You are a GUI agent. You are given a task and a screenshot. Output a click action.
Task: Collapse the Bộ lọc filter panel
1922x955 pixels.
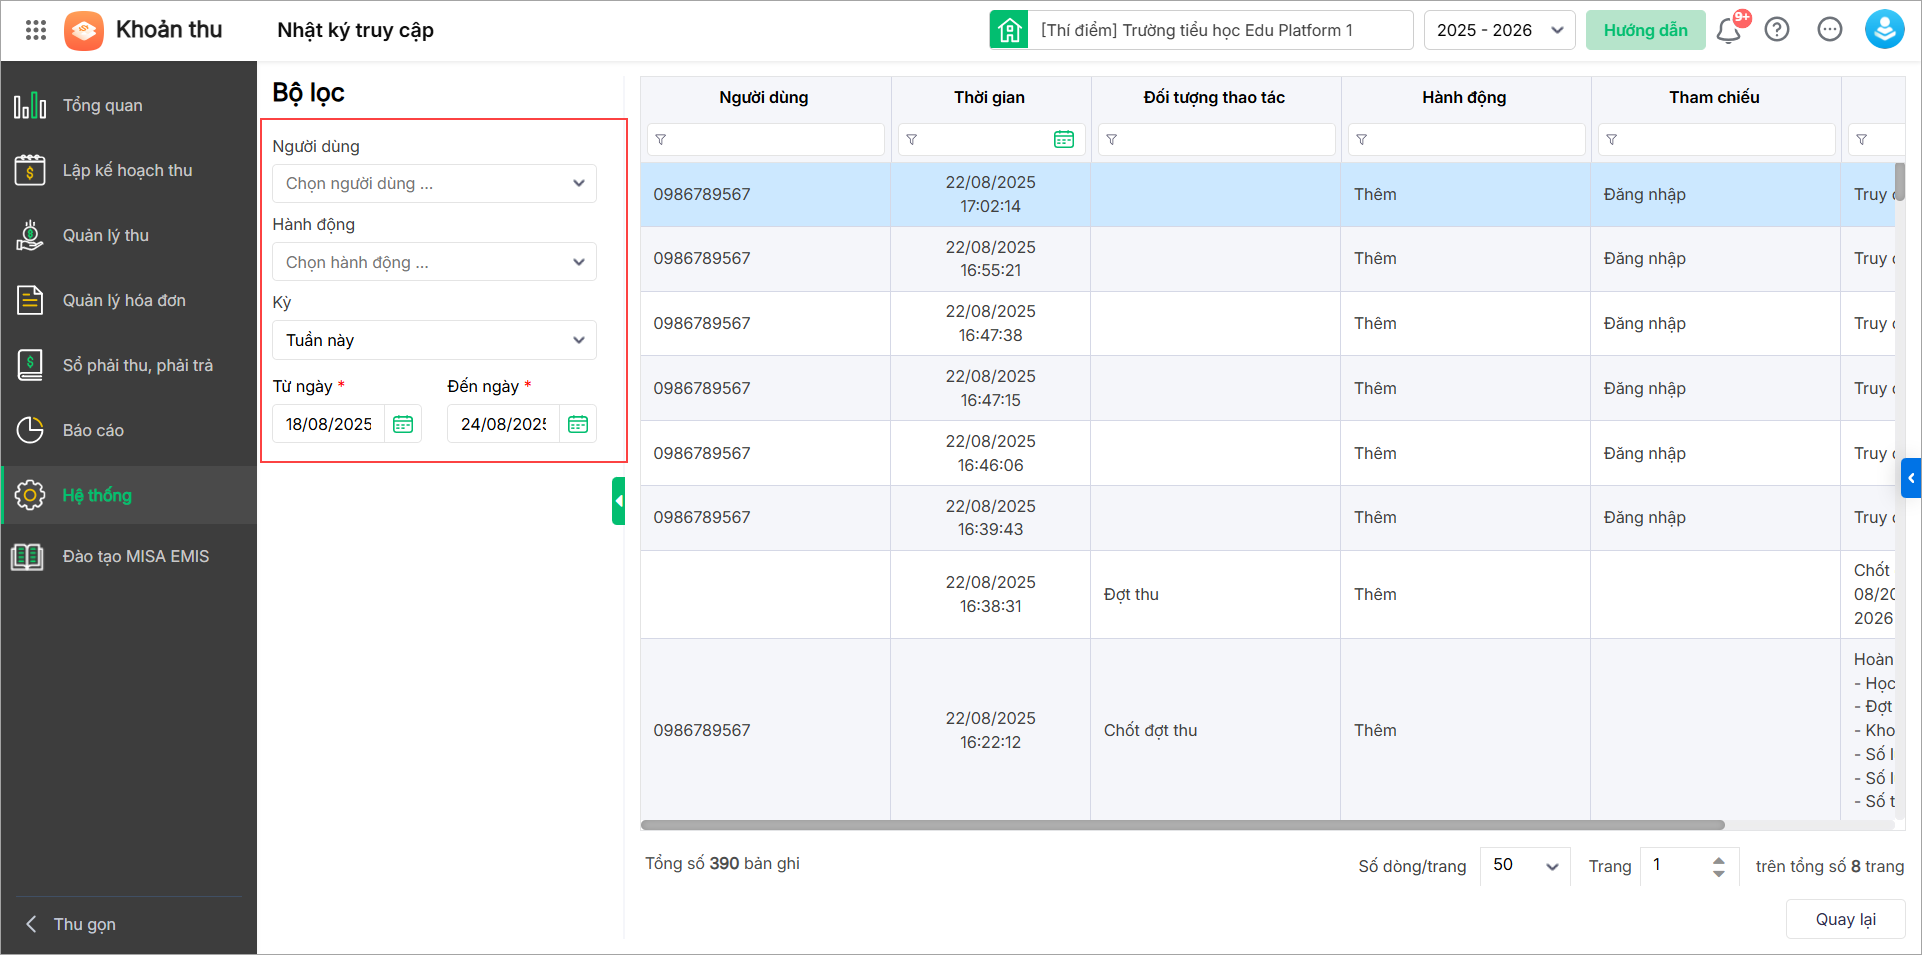click(619, 501)
